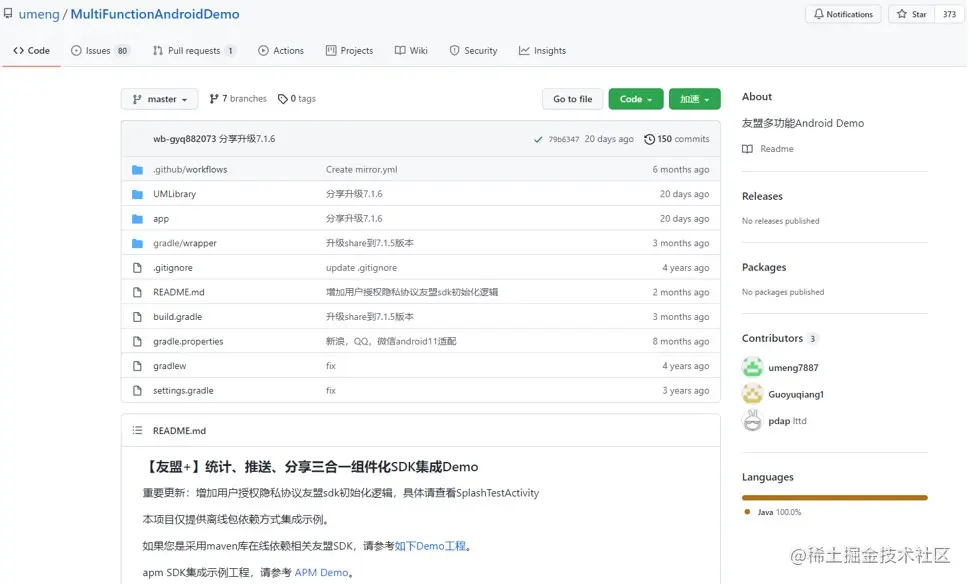Open the update .gitignore commit message

click(362, 268)
